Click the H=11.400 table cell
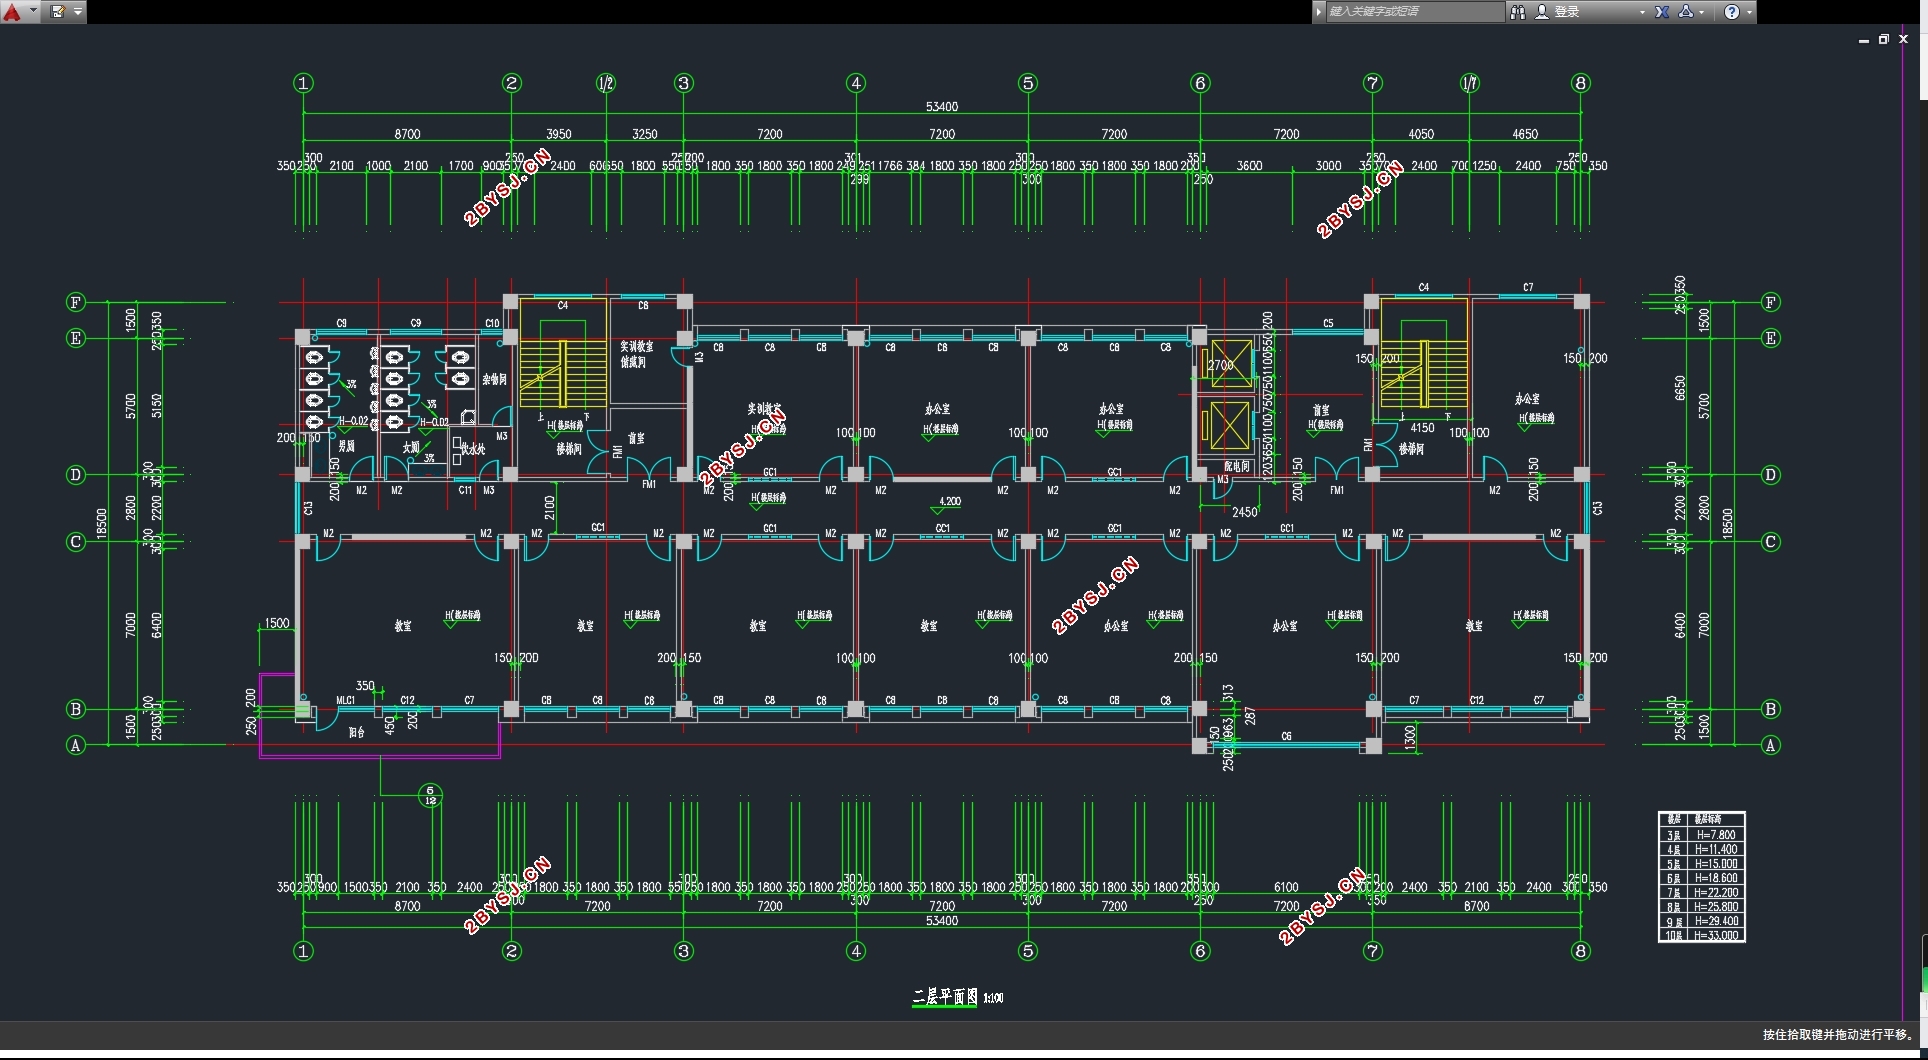The image size is (1928, 1060). (1716, 849)
